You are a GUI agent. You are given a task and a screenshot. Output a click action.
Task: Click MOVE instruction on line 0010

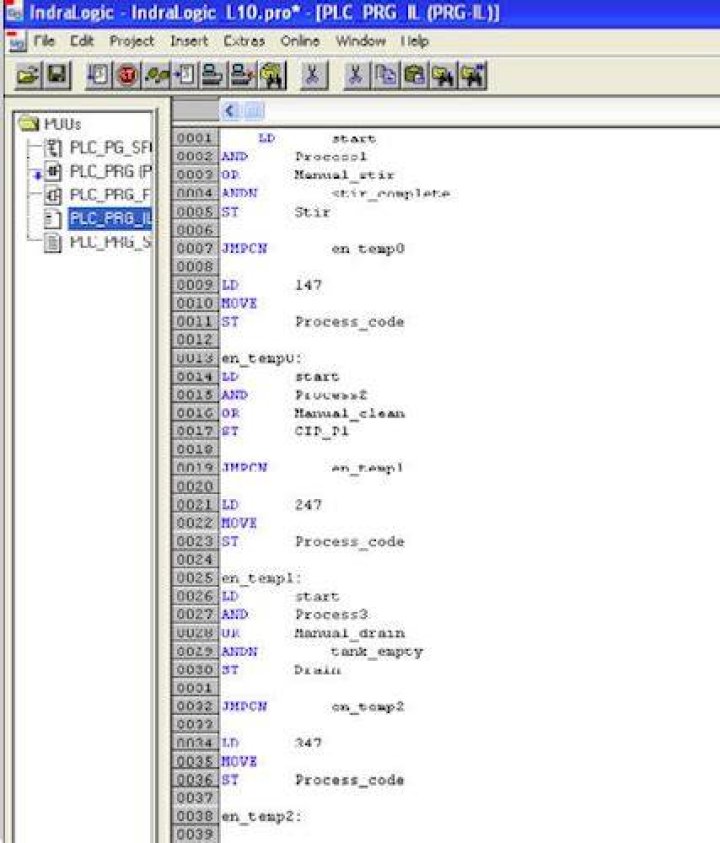tap(239, 303)
